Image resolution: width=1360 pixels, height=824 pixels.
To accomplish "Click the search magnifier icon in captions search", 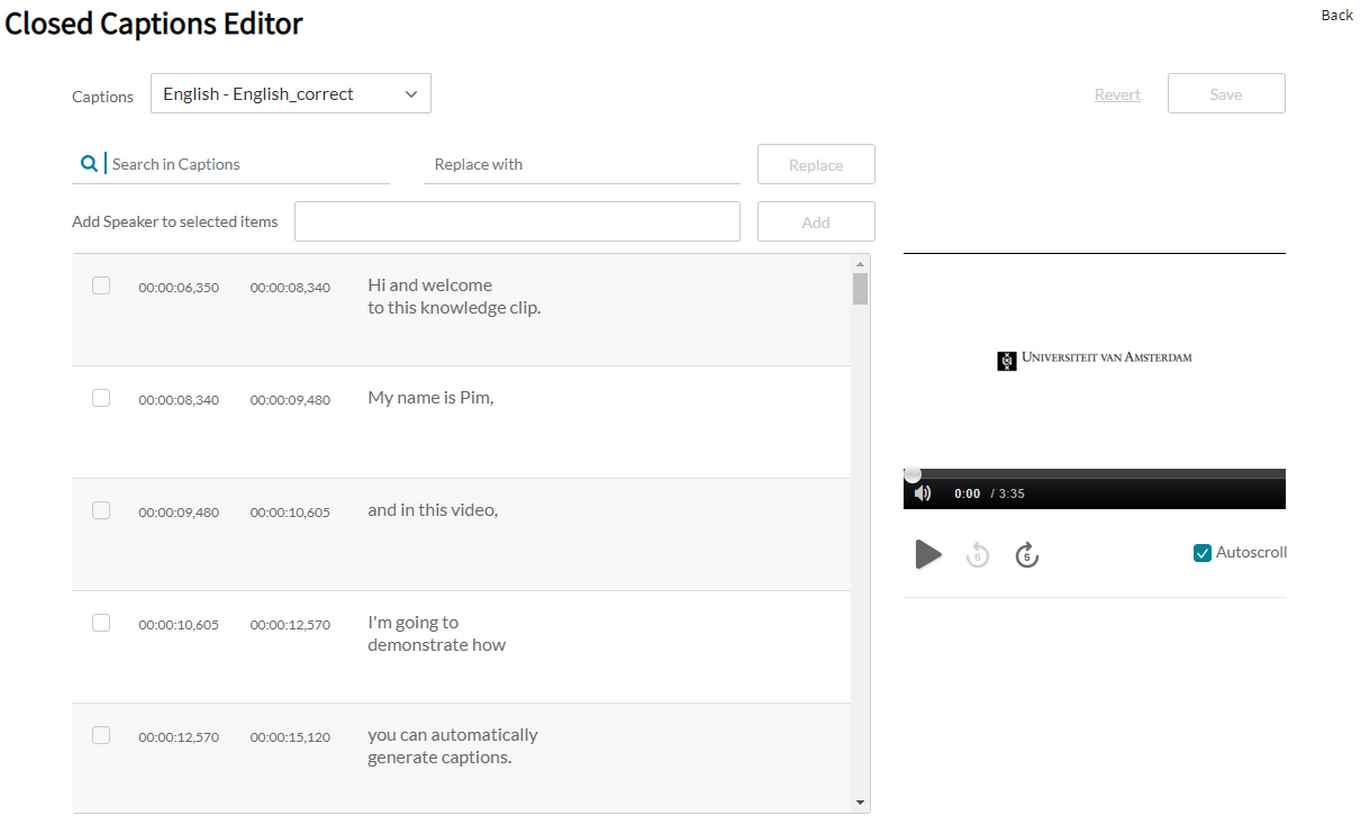I will (89, 162).
